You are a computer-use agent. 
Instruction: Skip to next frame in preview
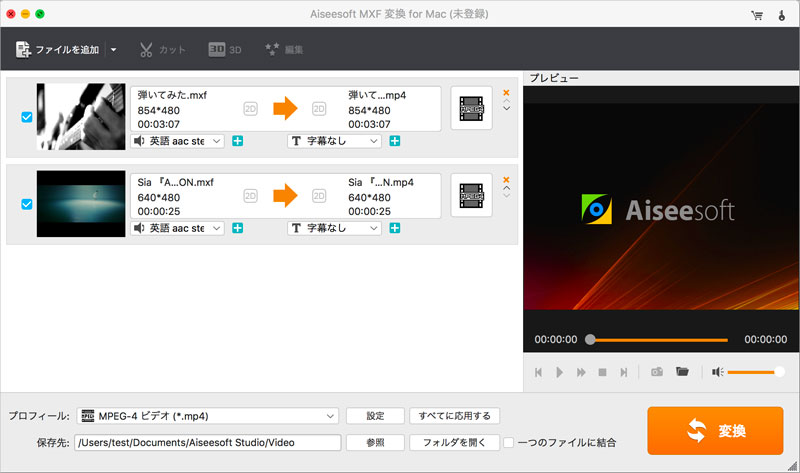(x=623, y=372)
